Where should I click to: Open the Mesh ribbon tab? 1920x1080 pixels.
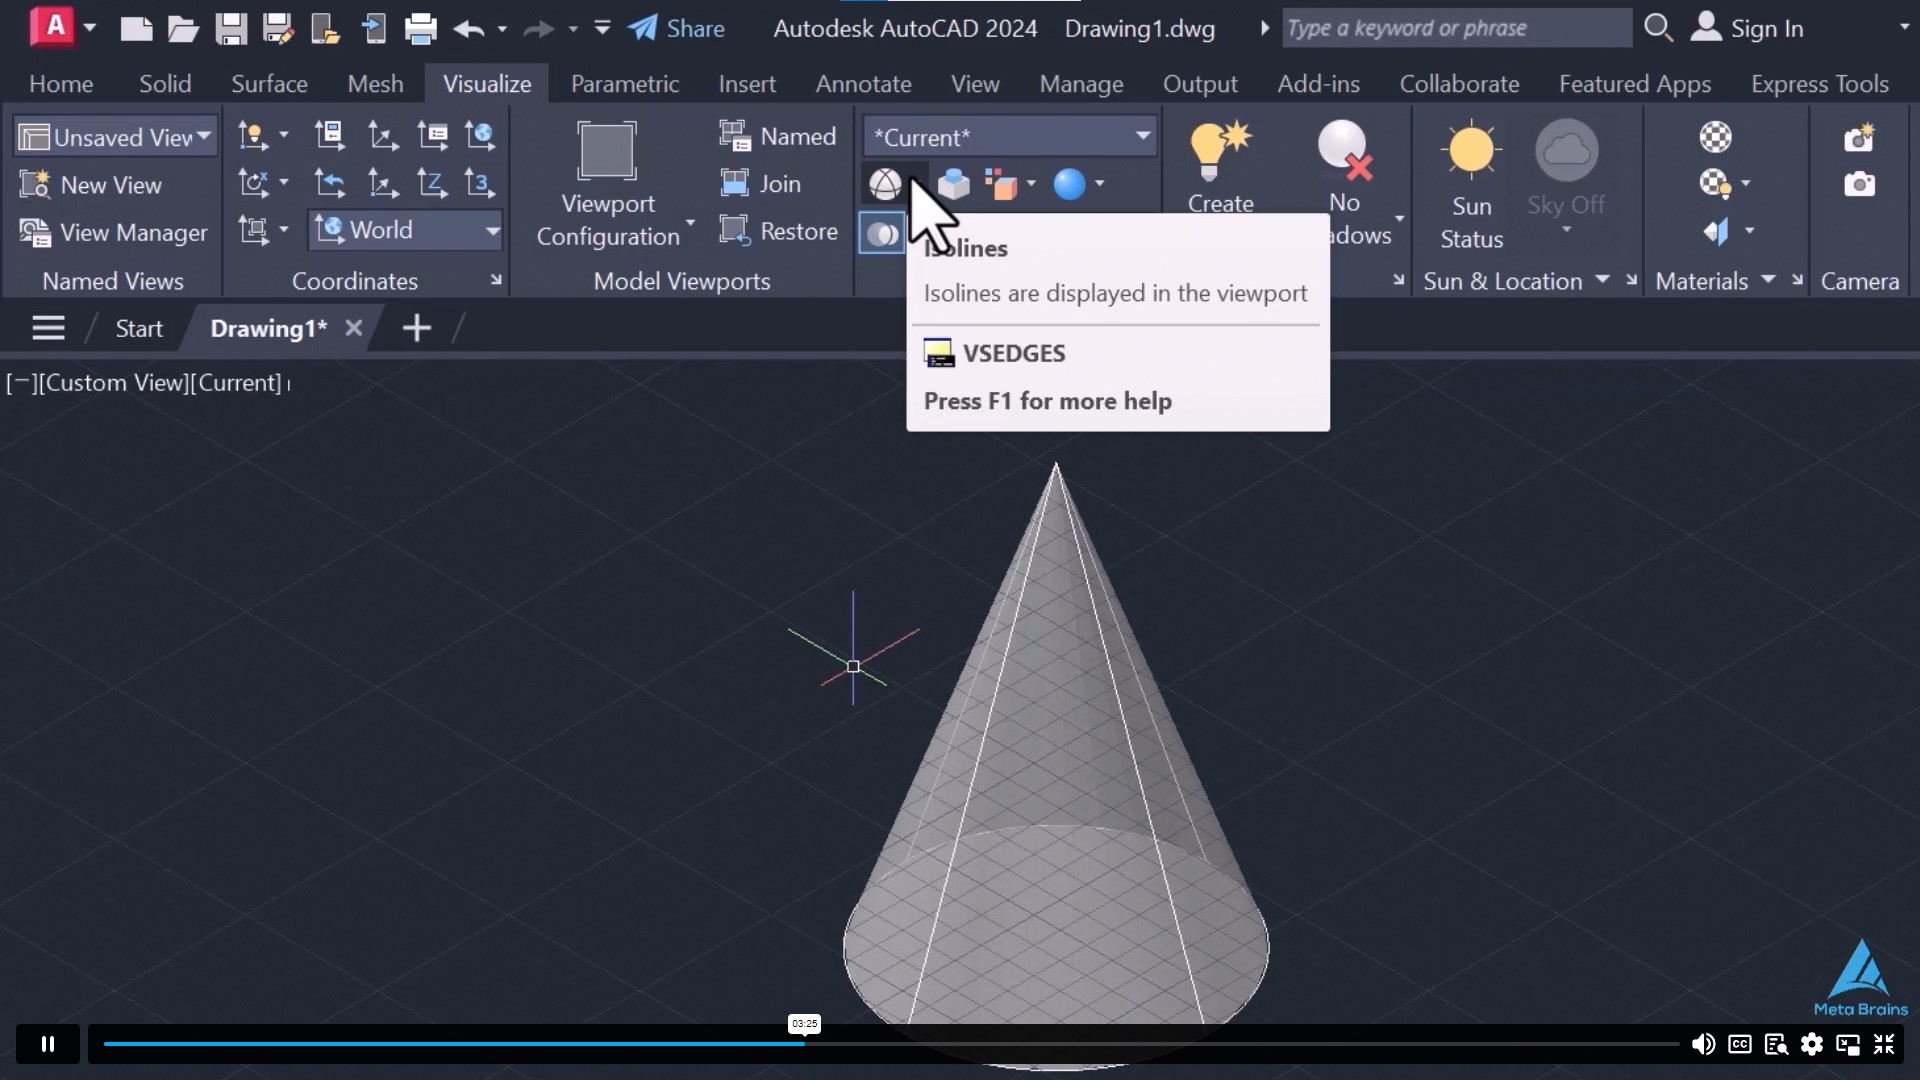tap(375, 84)
